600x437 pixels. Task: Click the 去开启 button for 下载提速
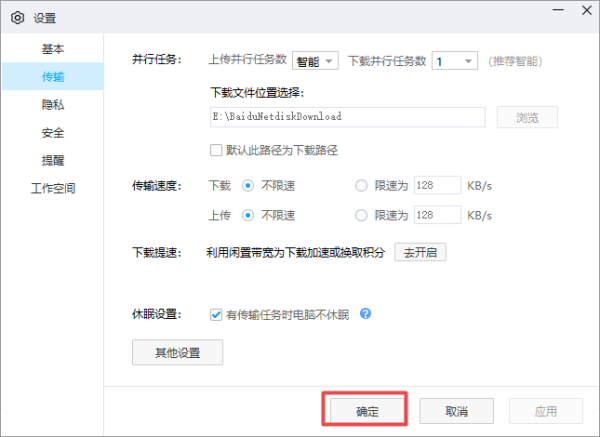pos(420,252)
